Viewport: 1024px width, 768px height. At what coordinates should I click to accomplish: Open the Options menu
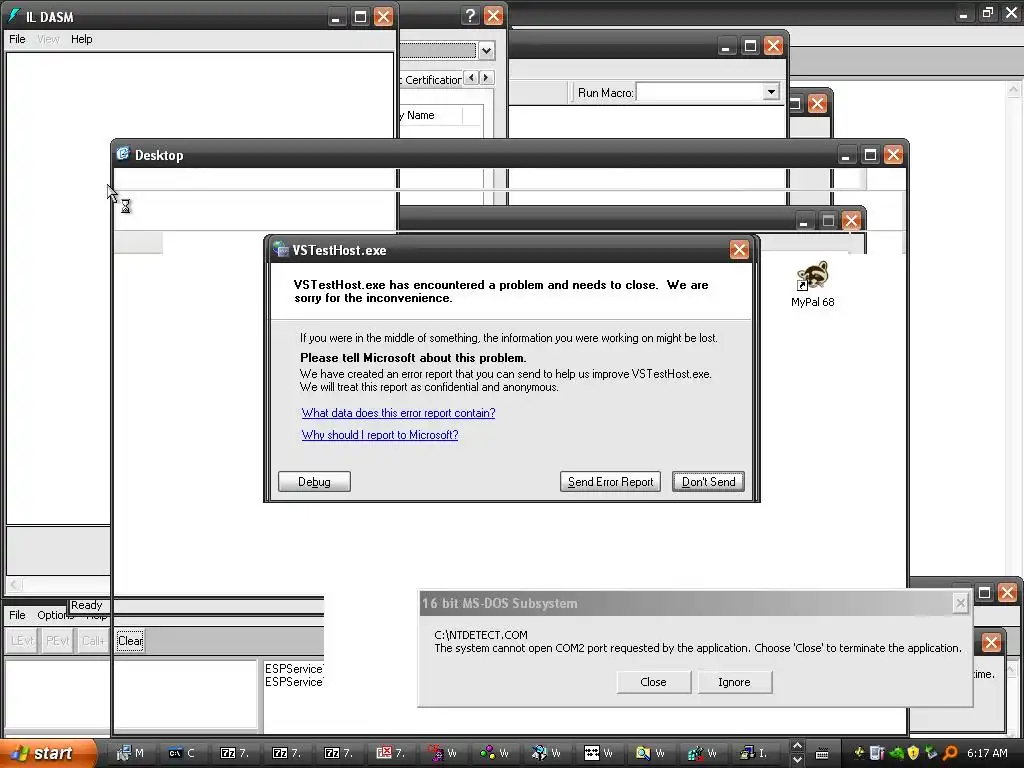tap(55, 615)
